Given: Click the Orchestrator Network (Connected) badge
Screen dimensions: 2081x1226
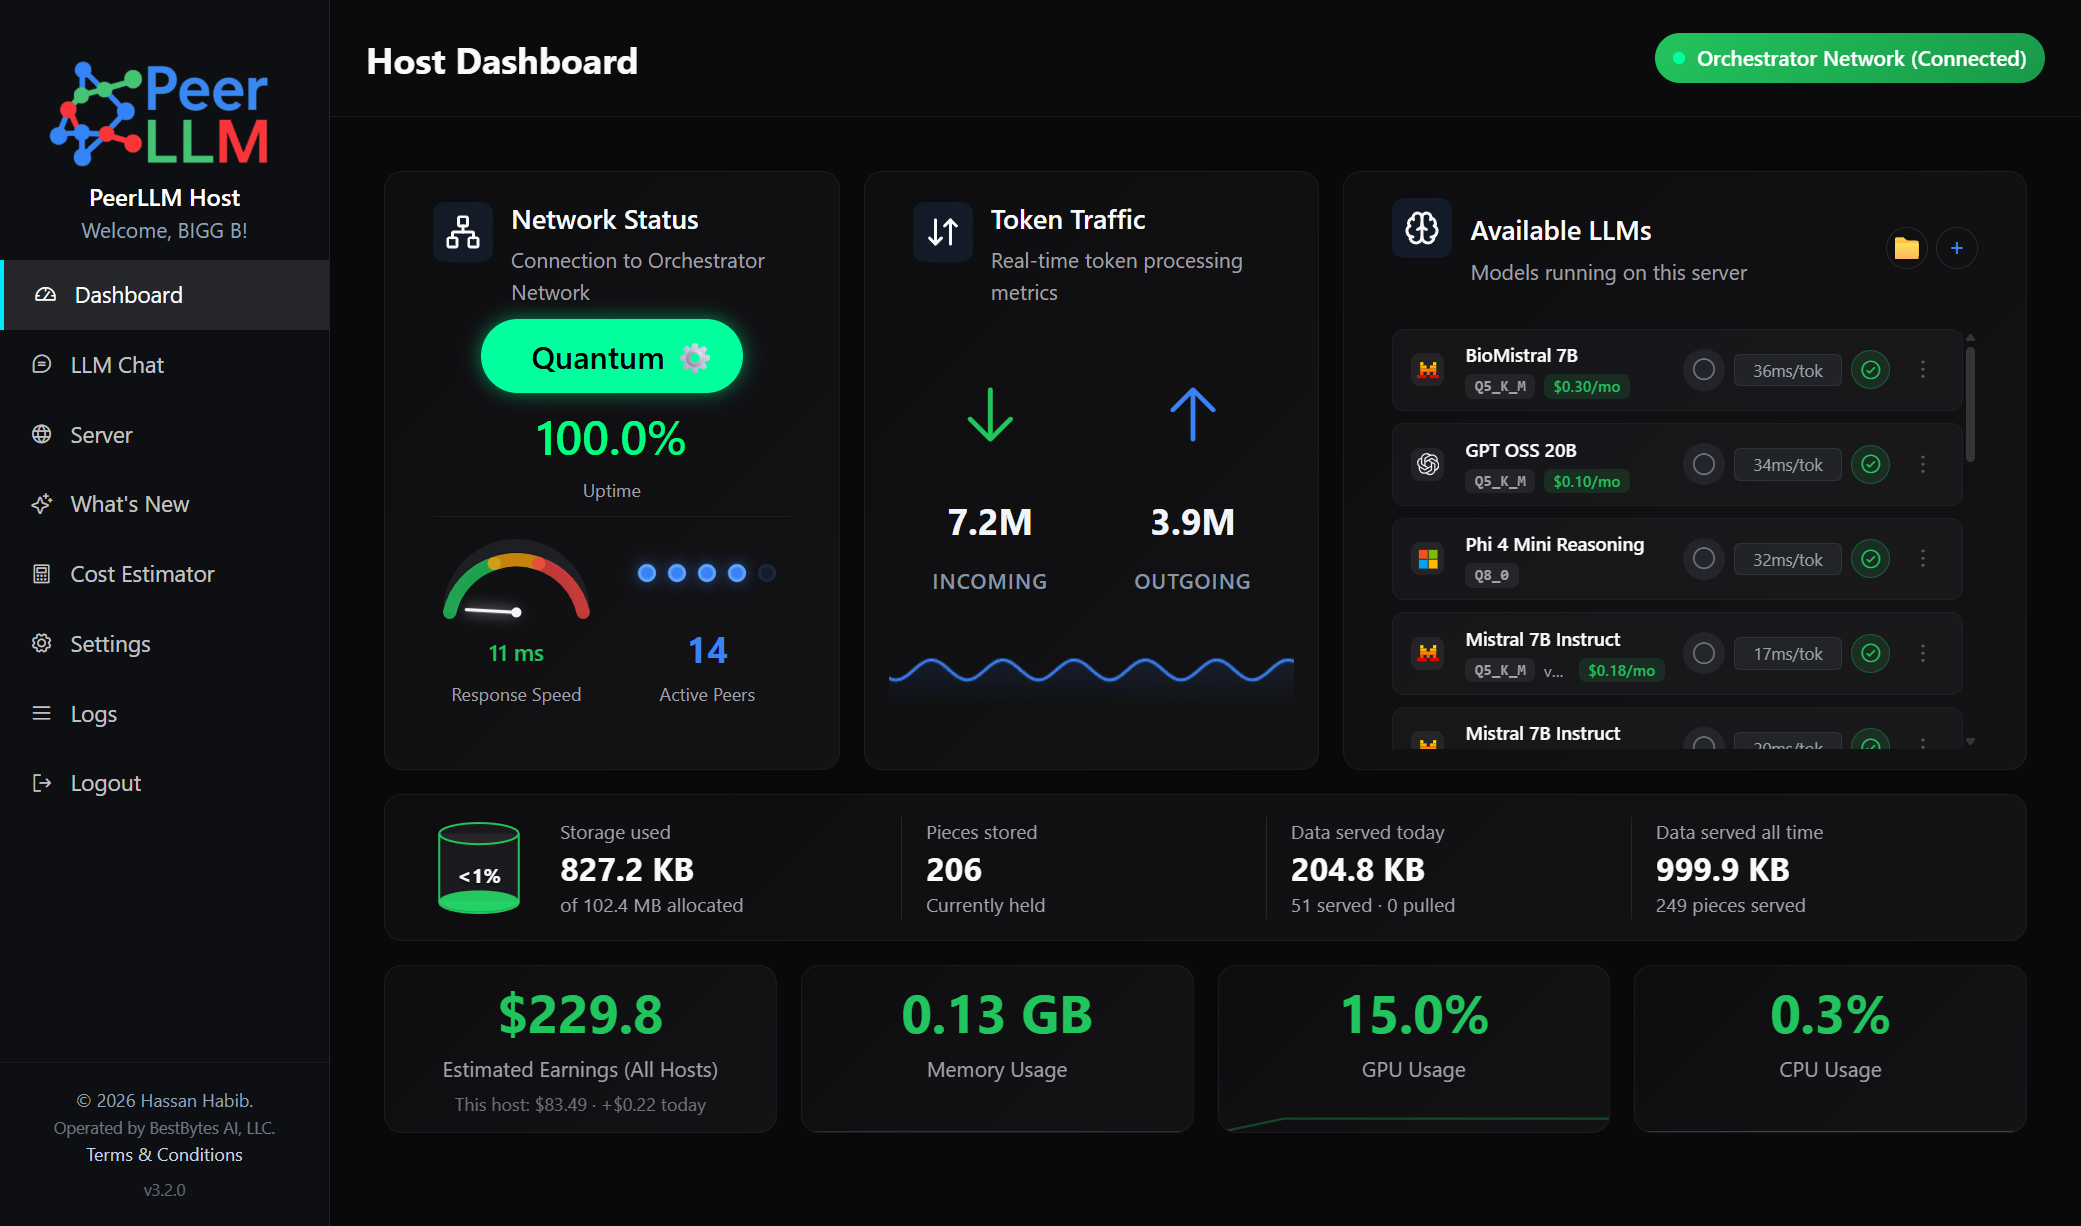Looking at the screenshot, I should (1849, 59).
